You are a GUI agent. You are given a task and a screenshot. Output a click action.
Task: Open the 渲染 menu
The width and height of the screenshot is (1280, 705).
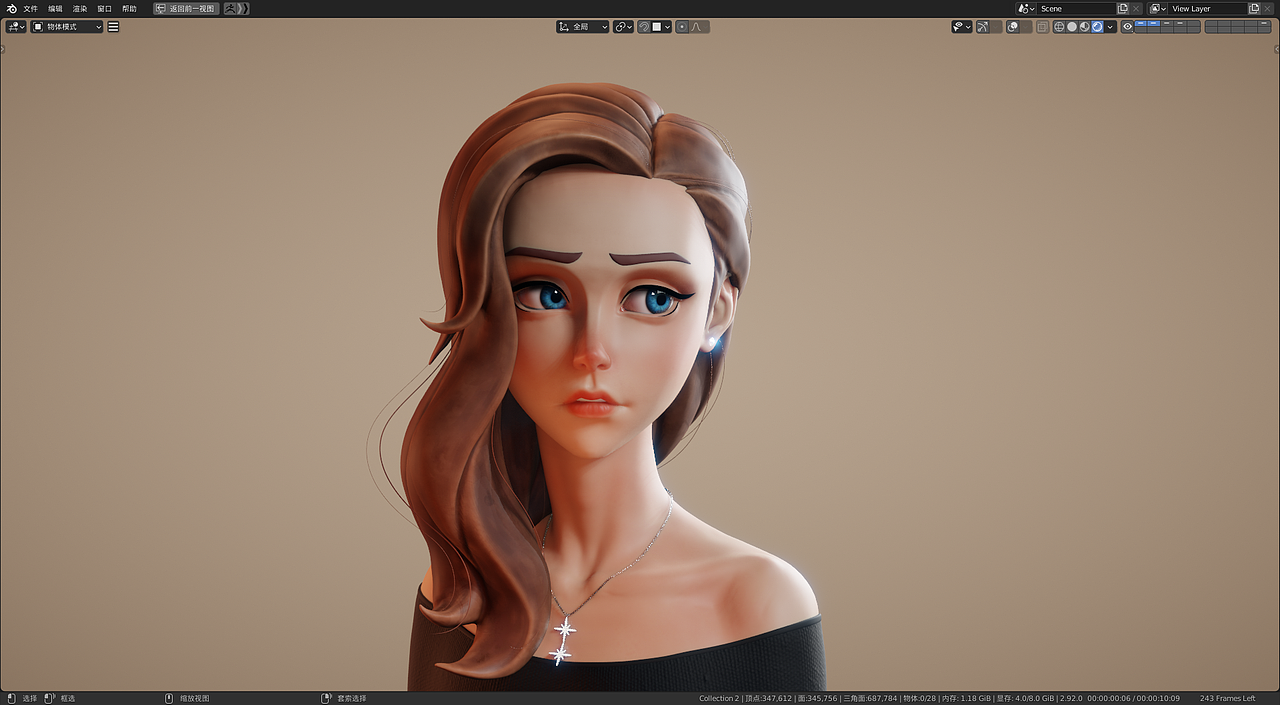click(x=80, y=8)
